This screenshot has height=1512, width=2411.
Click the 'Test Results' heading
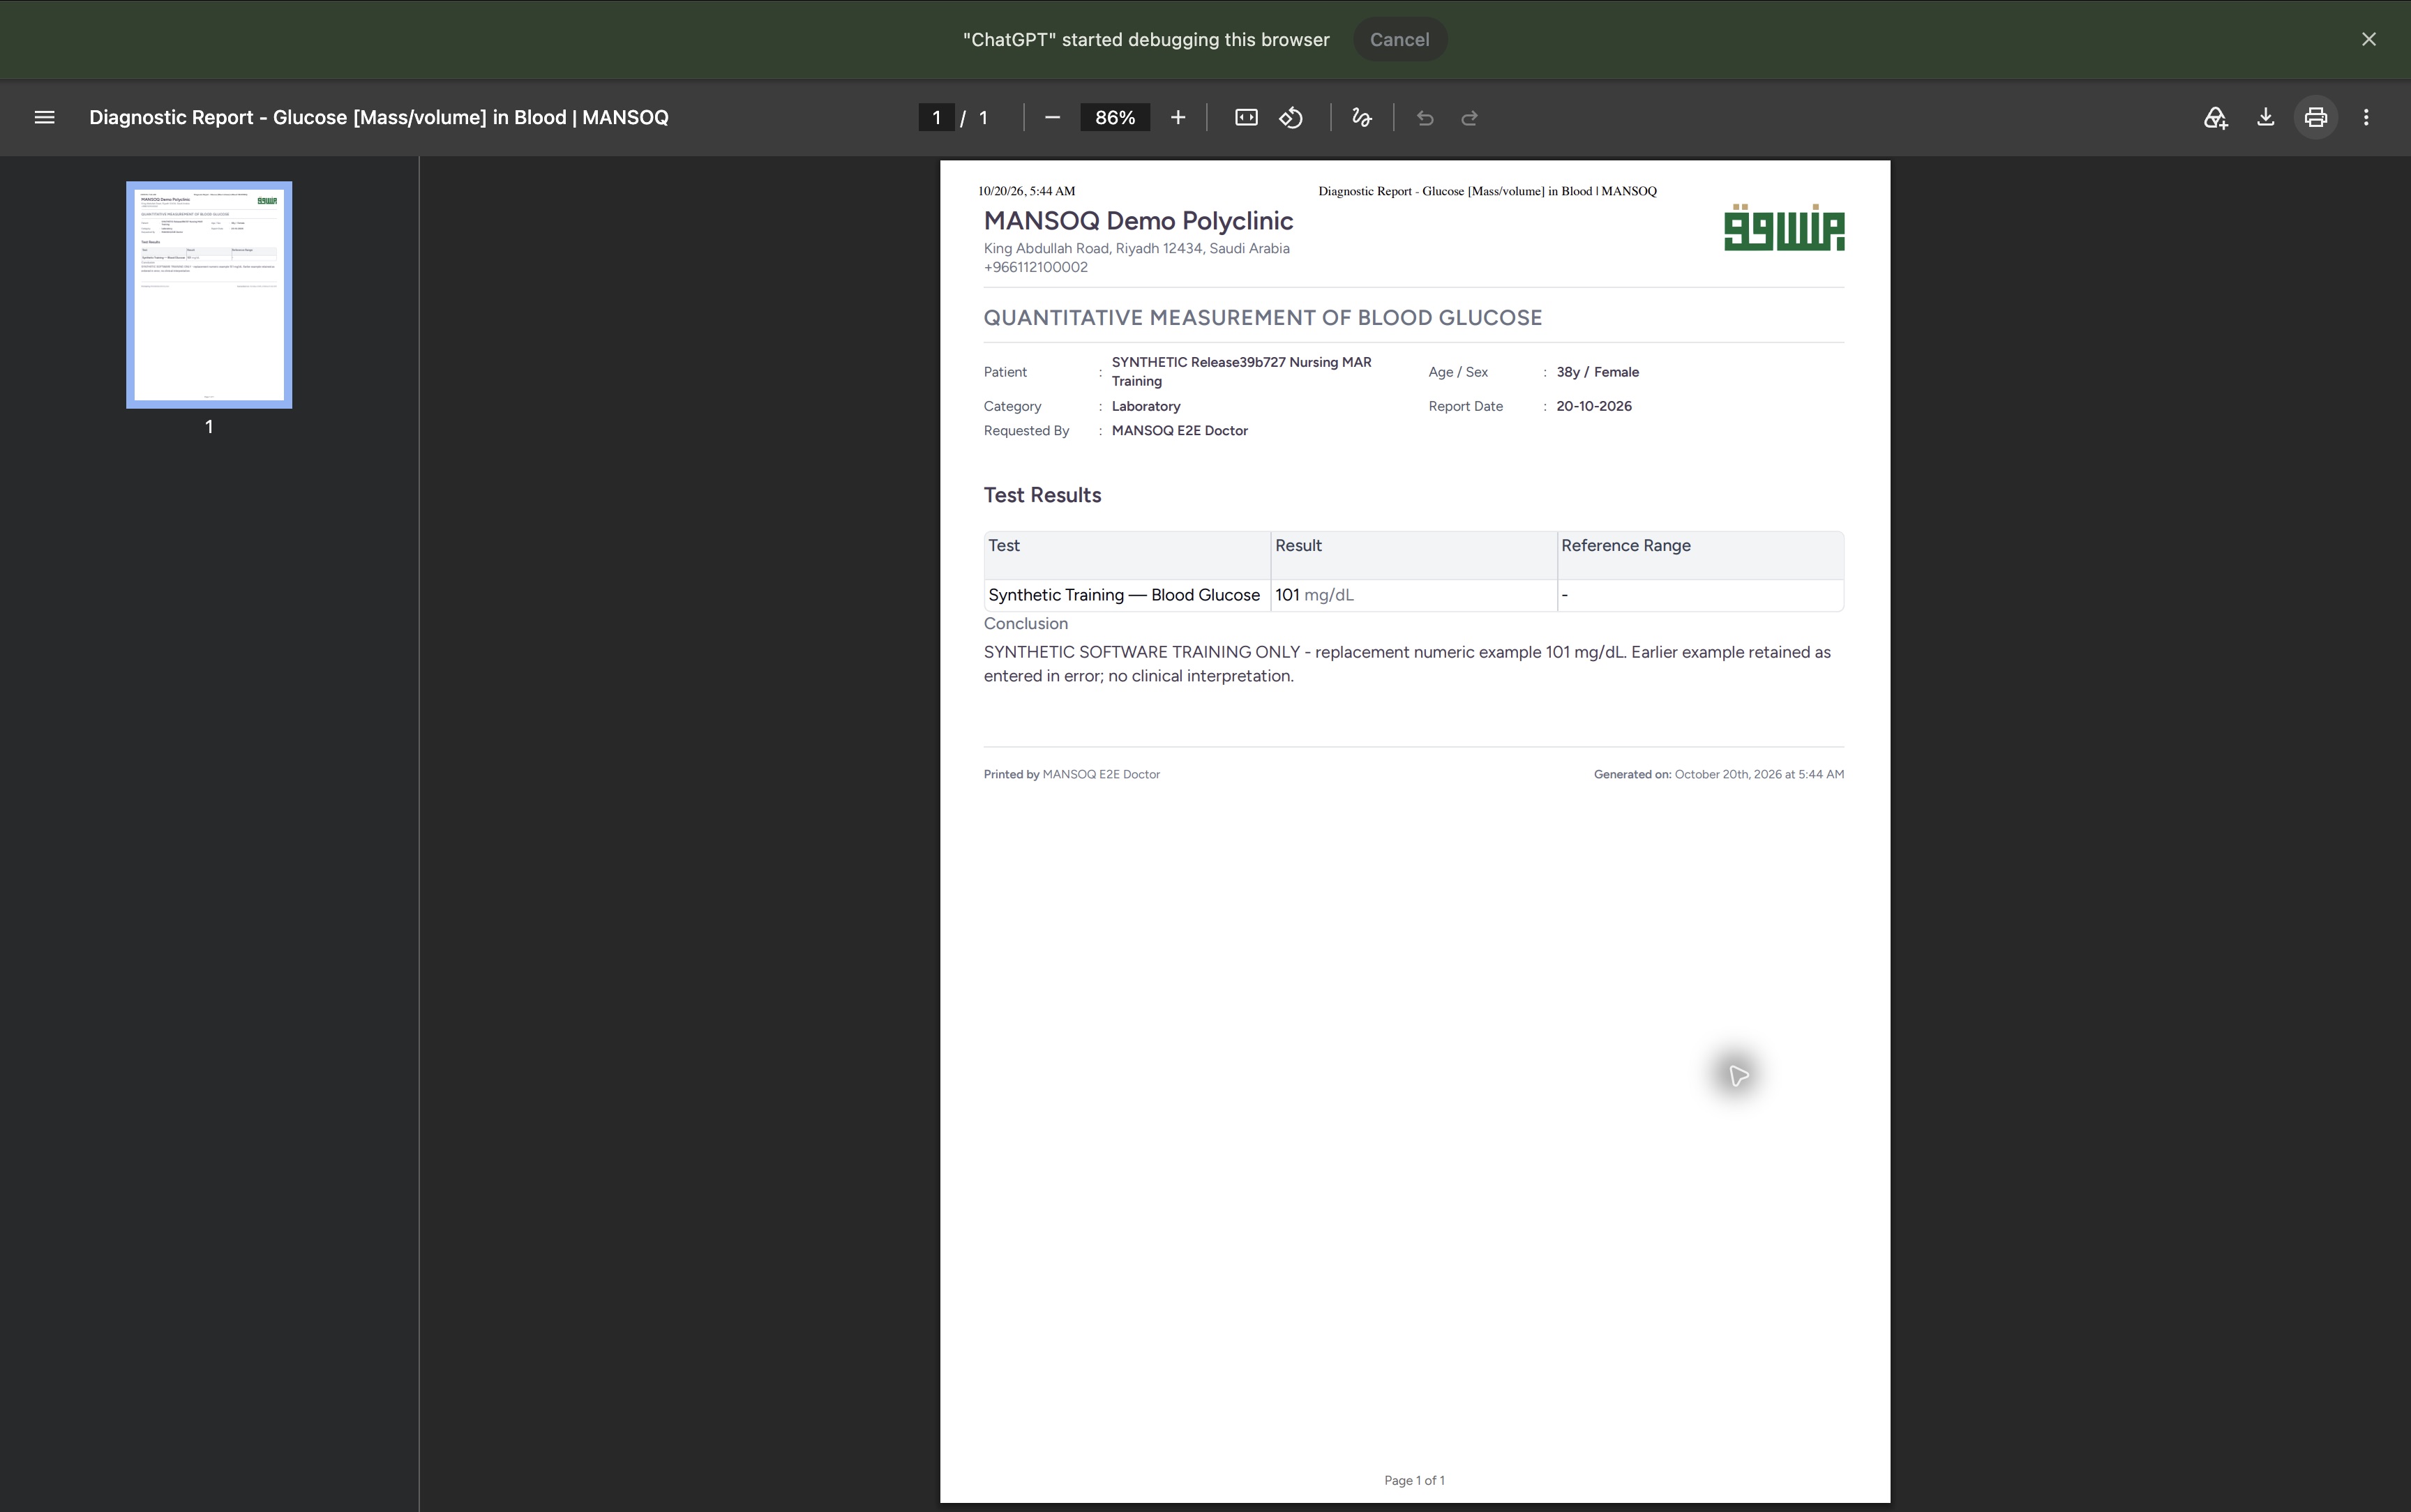pos(1042,495)
